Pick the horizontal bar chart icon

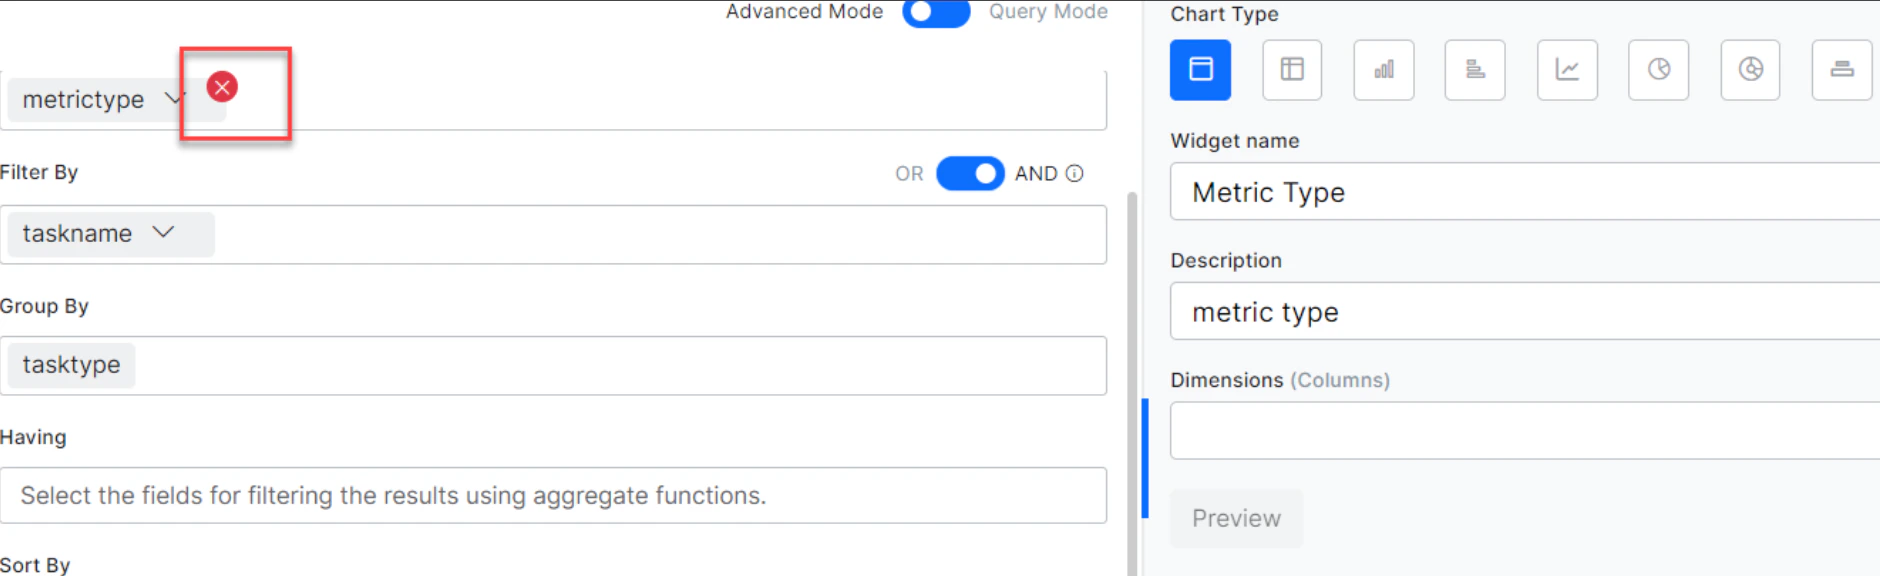[x=1476, y=70]
